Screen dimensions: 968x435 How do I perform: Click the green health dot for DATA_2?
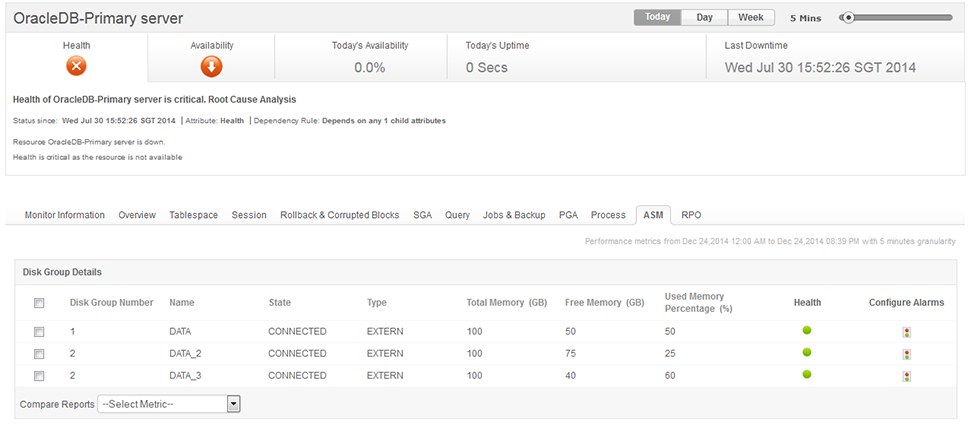(x=807, y=352)
